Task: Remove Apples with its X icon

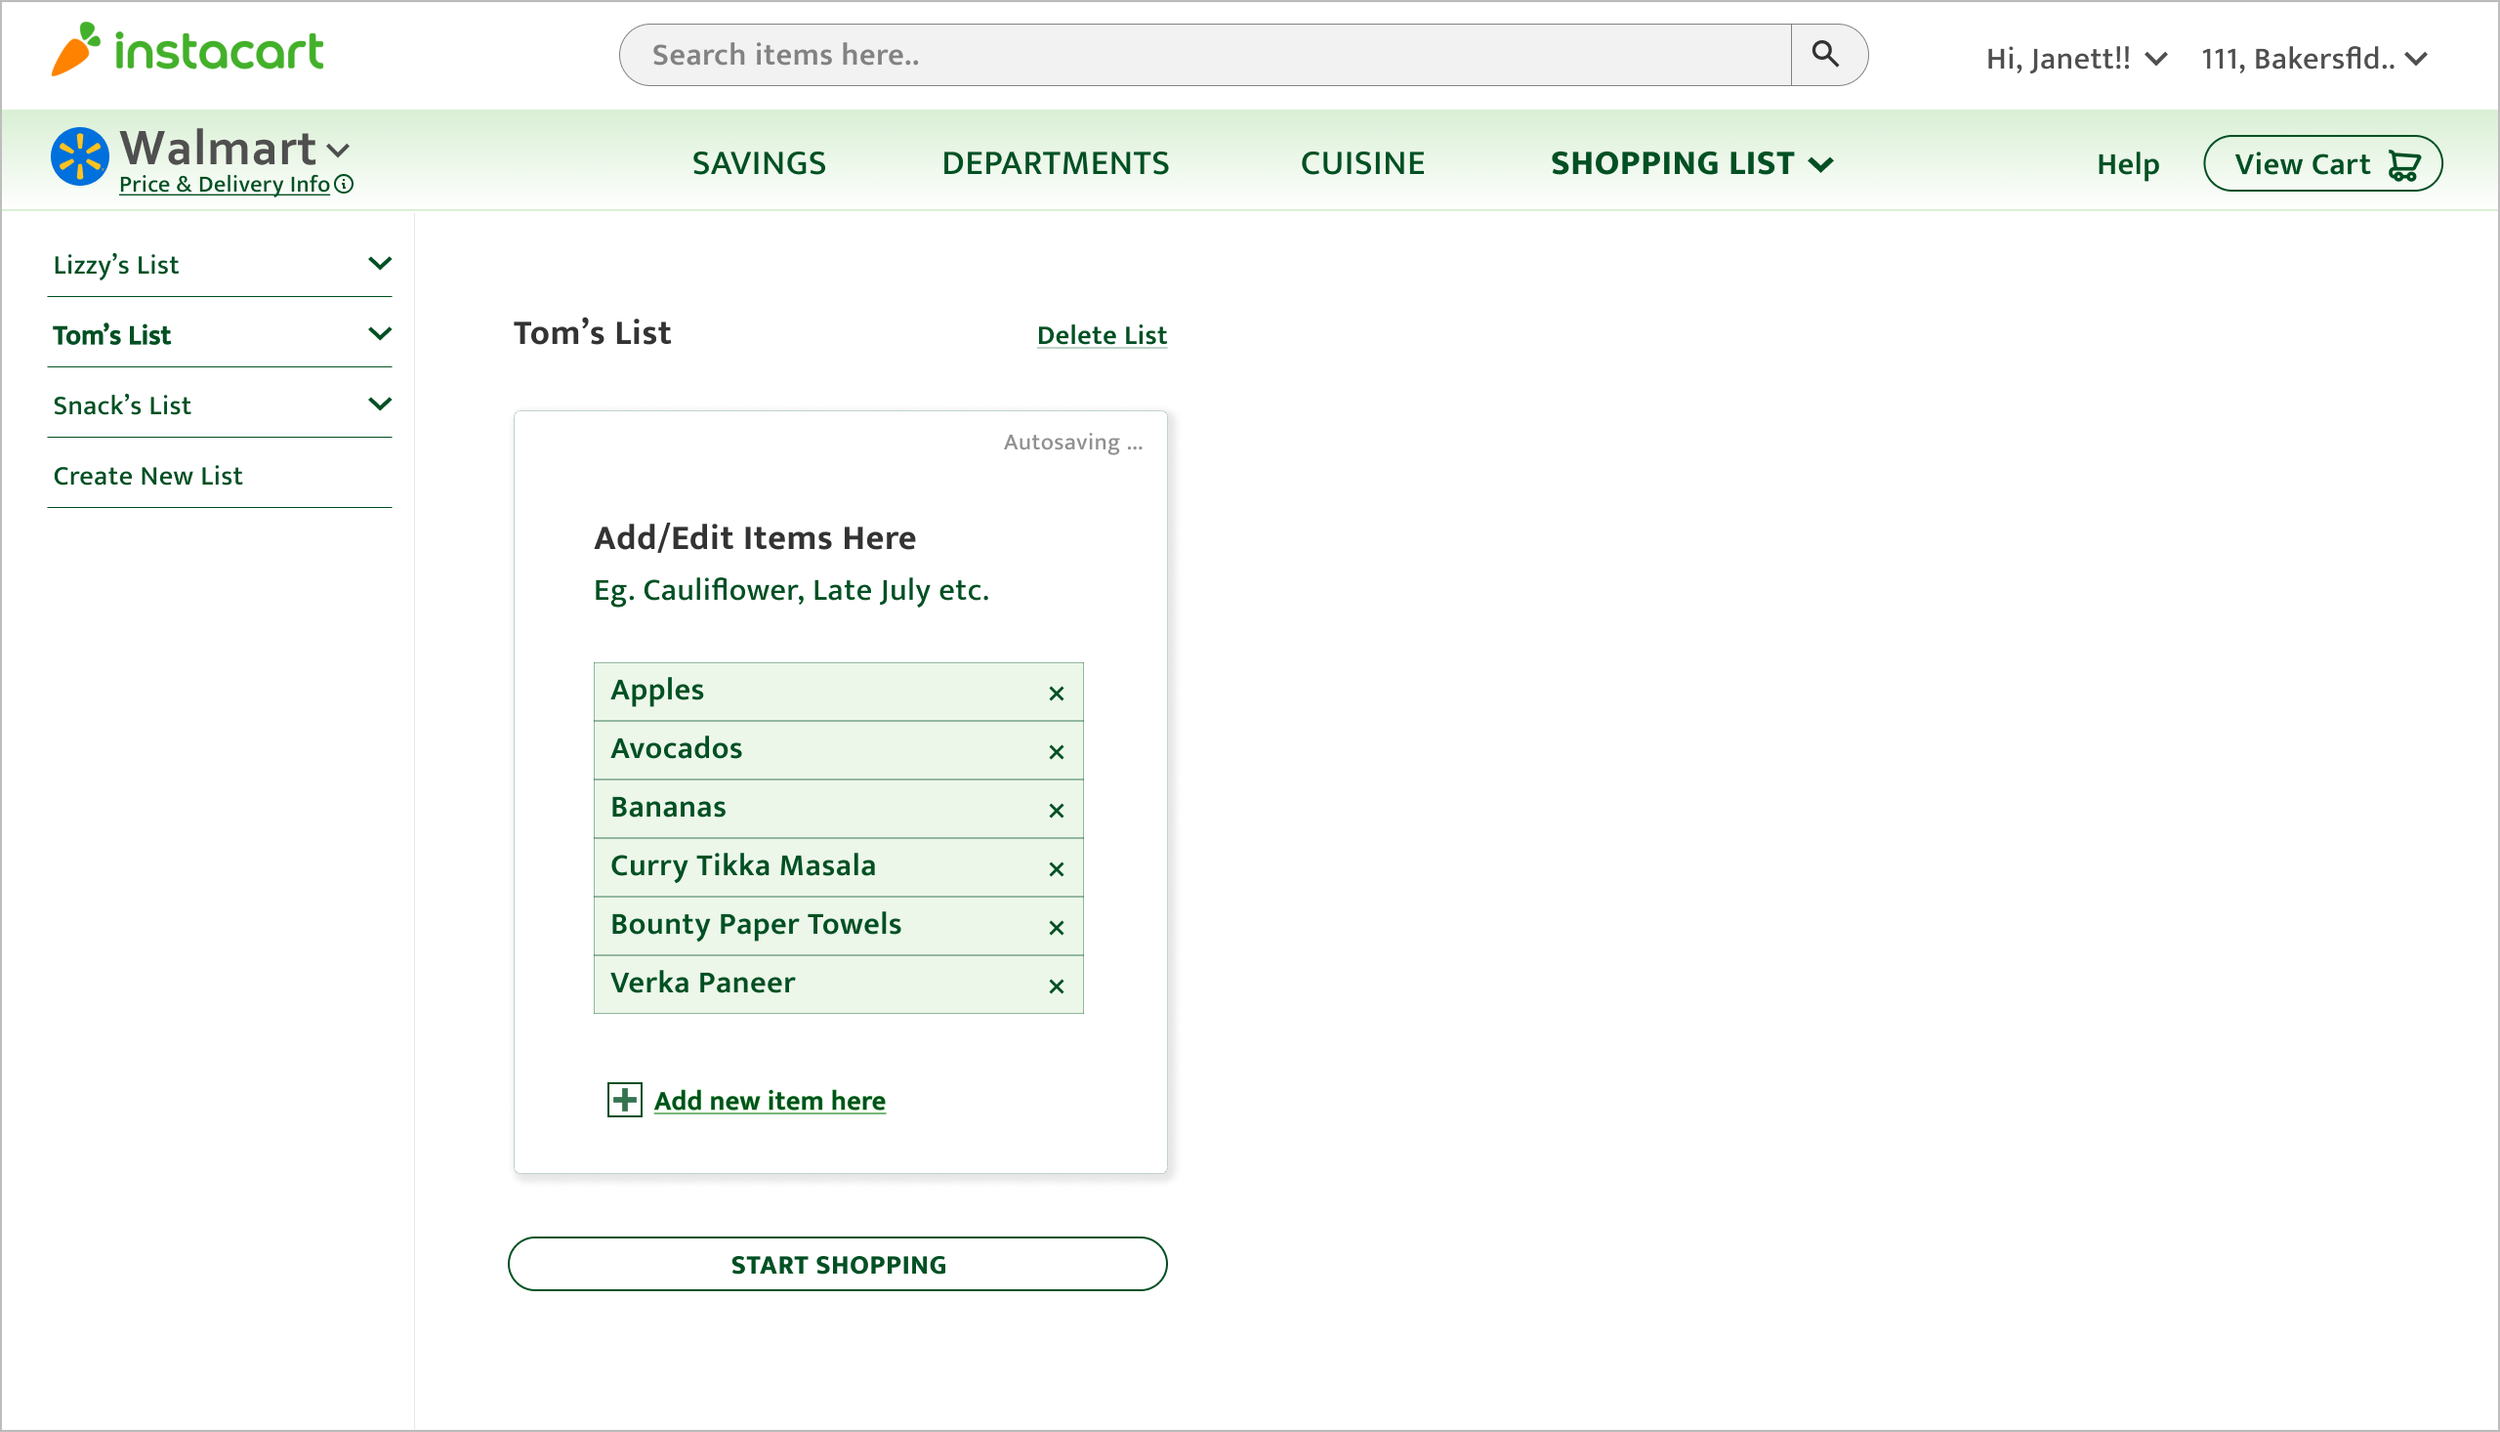Action: pyautogui.click(x=1056, y=693)
